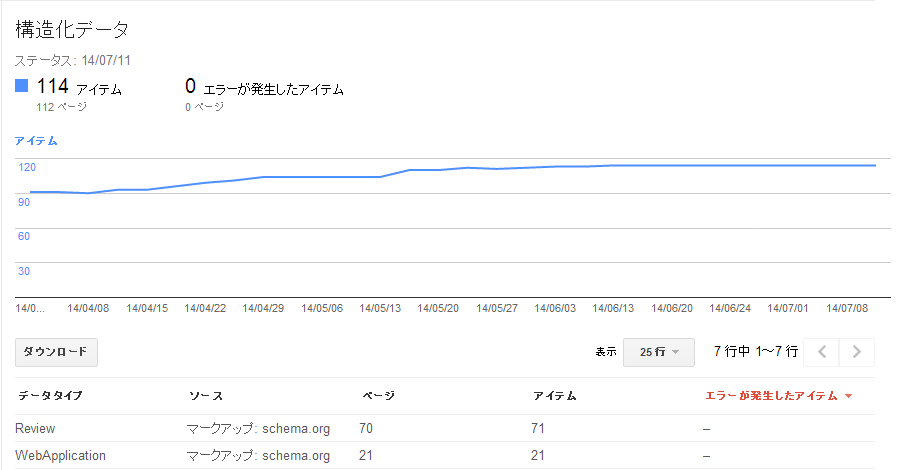Screen dimensions: 900x470
Task: Select the アイテム chart tab label
Action: click(x=36, y=141)
